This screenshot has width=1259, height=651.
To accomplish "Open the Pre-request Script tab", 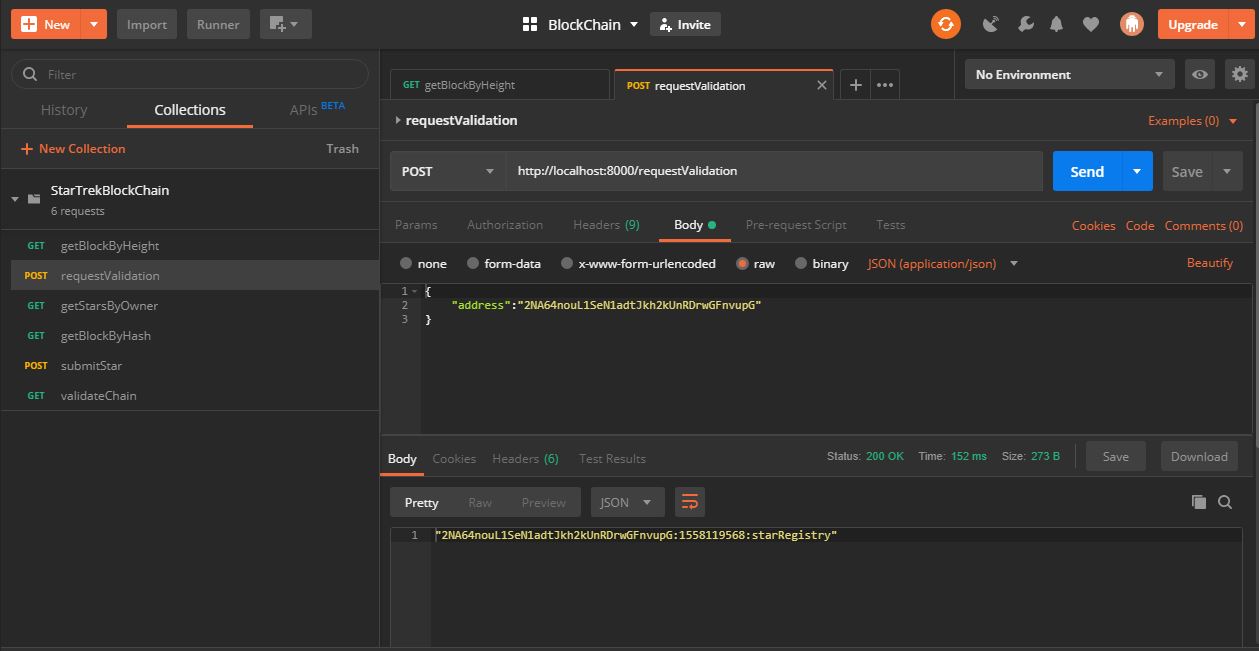I will point(796,225).
